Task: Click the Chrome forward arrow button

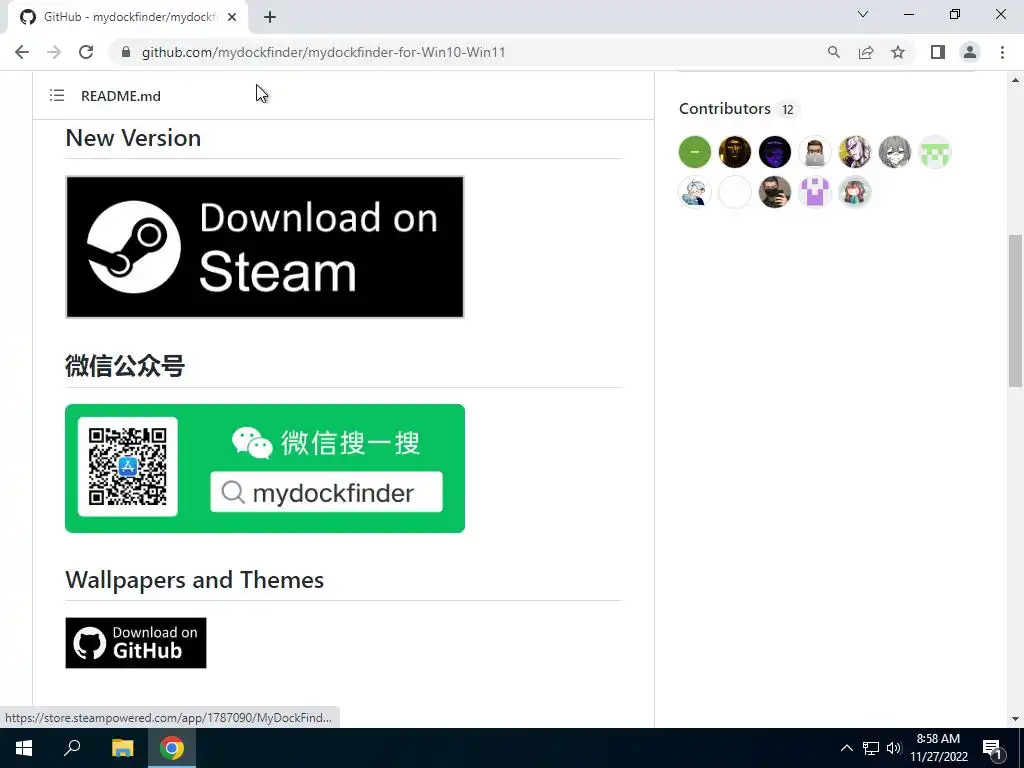Action: 54,52
